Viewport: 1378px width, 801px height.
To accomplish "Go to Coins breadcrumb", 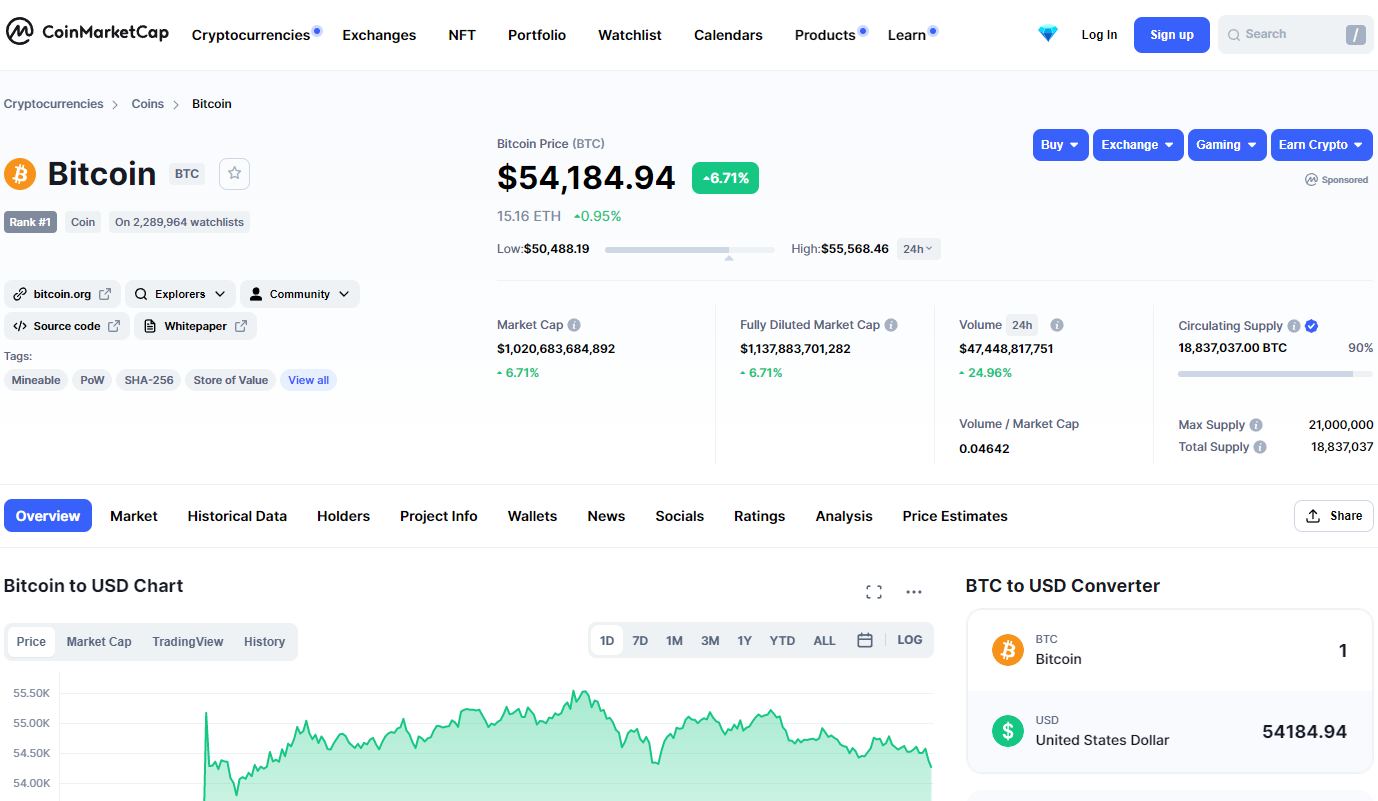I will 147,104.
